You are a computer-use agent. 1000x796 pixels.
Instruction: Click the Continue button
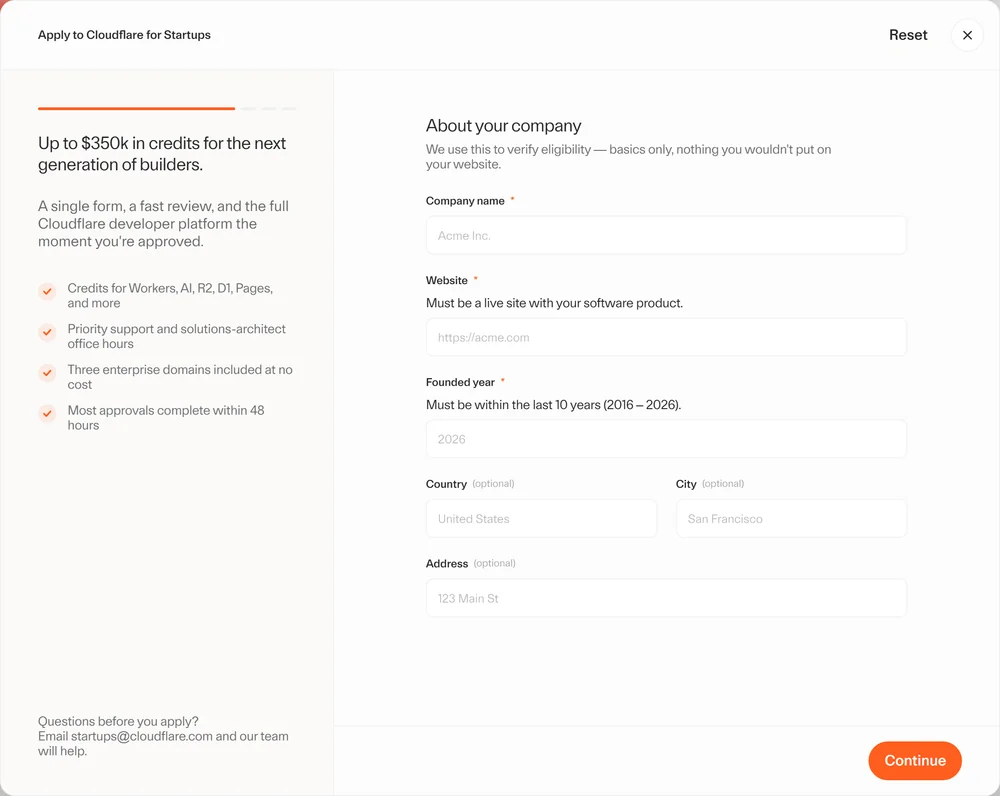tap(915, 760)
